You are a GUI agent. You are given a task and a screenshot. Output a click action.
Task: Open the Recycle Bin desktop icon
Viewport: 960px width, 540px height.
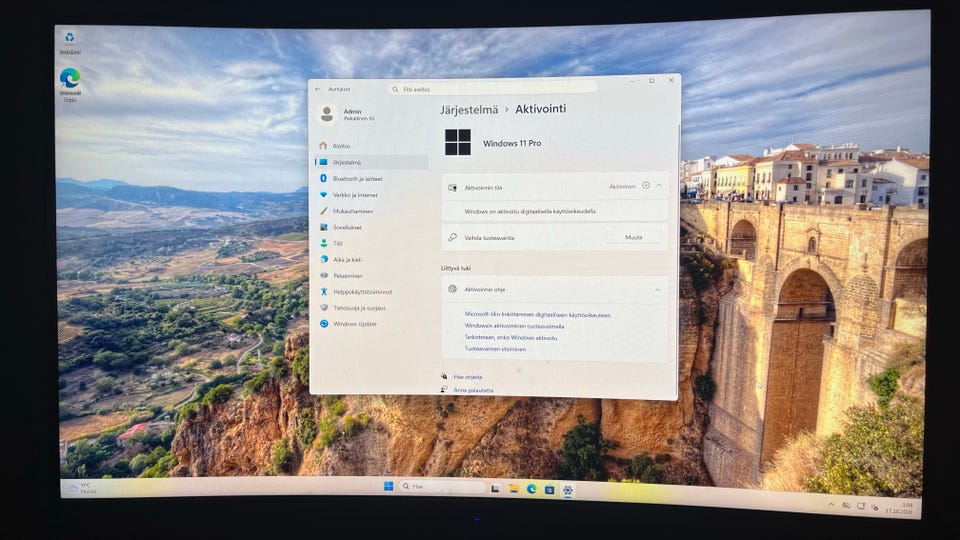(70, 42)
